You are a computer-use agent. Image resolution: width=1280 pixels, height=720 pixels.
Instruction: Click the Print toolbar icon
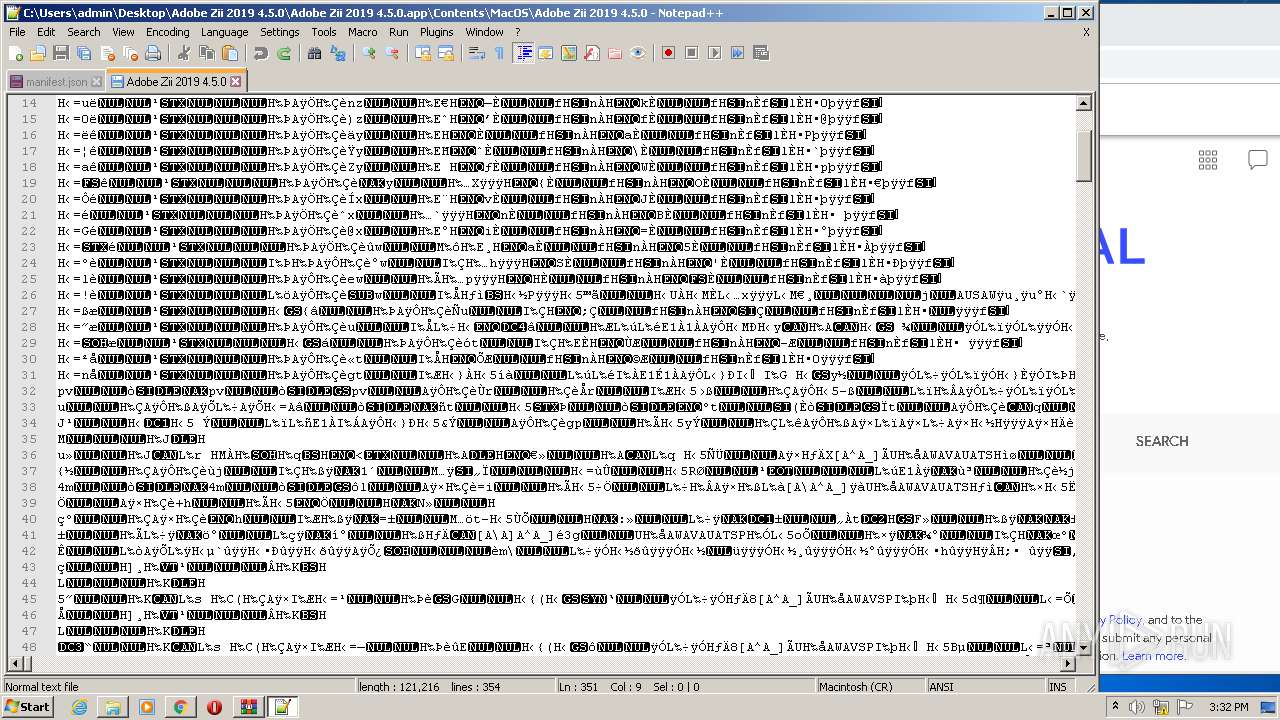(x=154, y=53)
